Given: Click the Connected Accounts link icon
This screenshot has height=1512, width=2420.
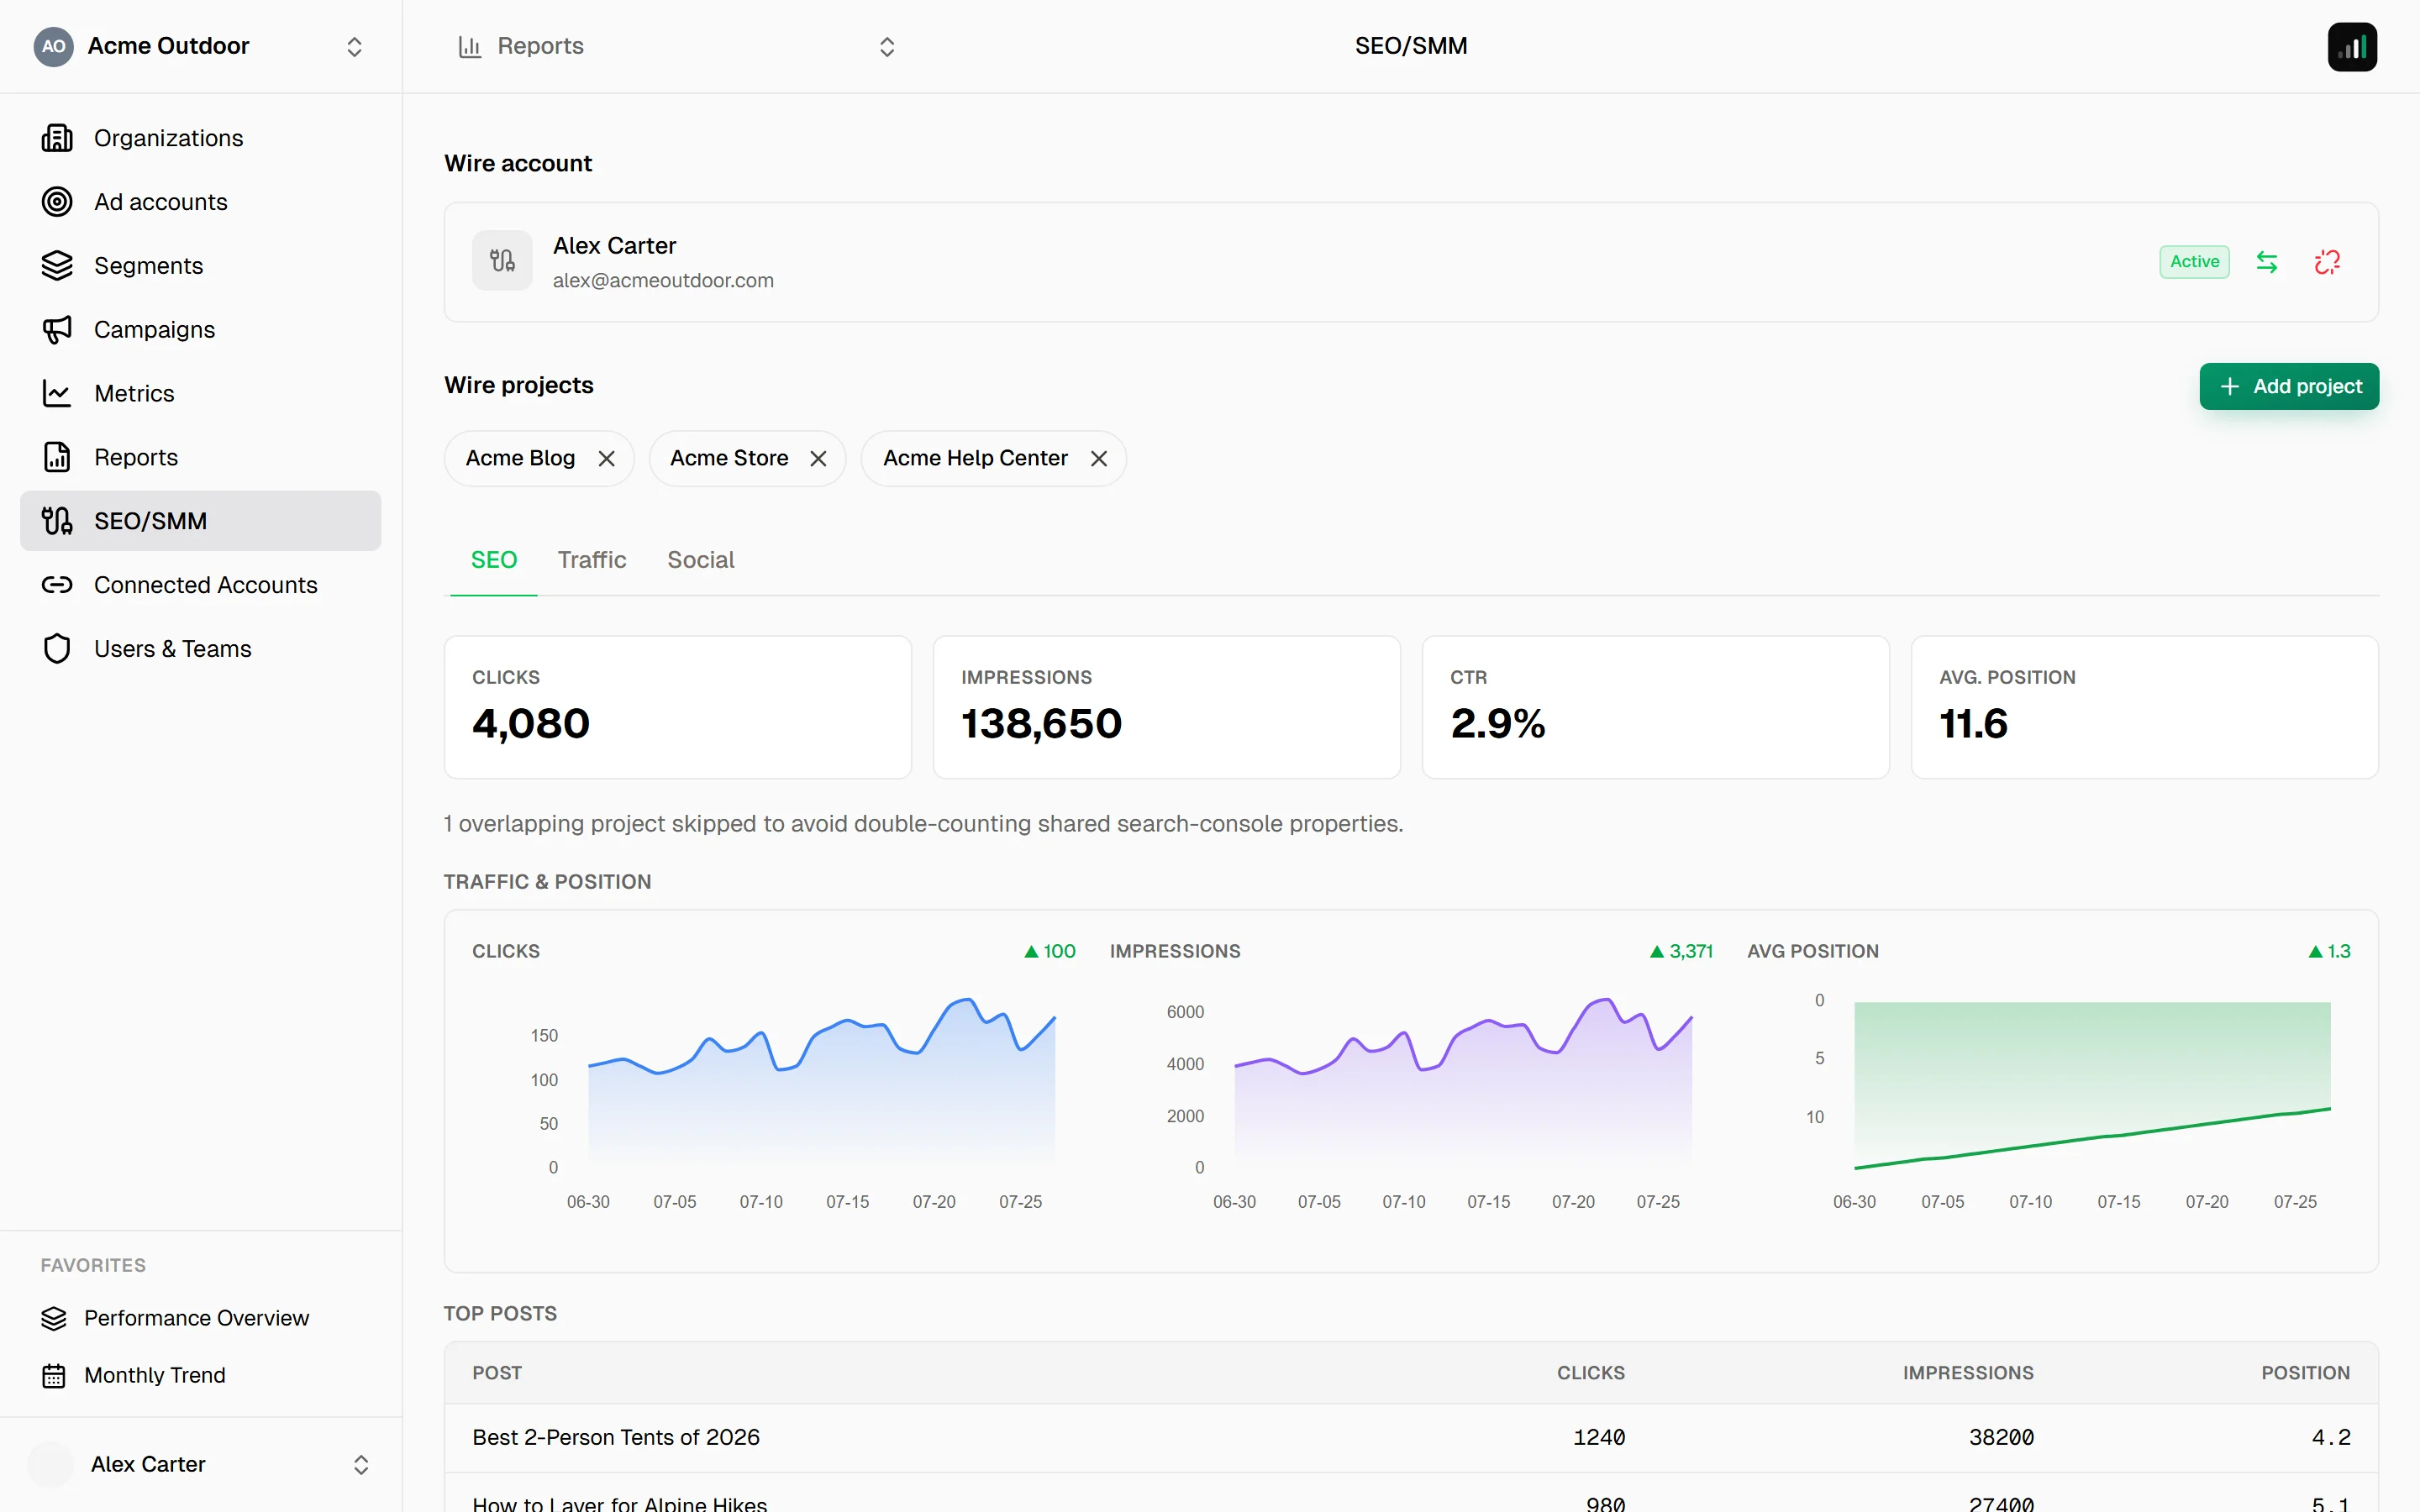Looking at the screenshot, I should (57, 585).
